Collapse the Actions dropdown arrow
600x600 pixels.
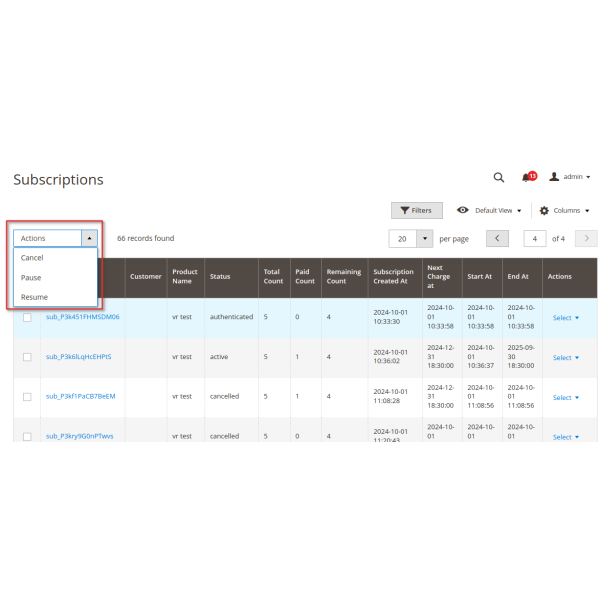(89, 238)
